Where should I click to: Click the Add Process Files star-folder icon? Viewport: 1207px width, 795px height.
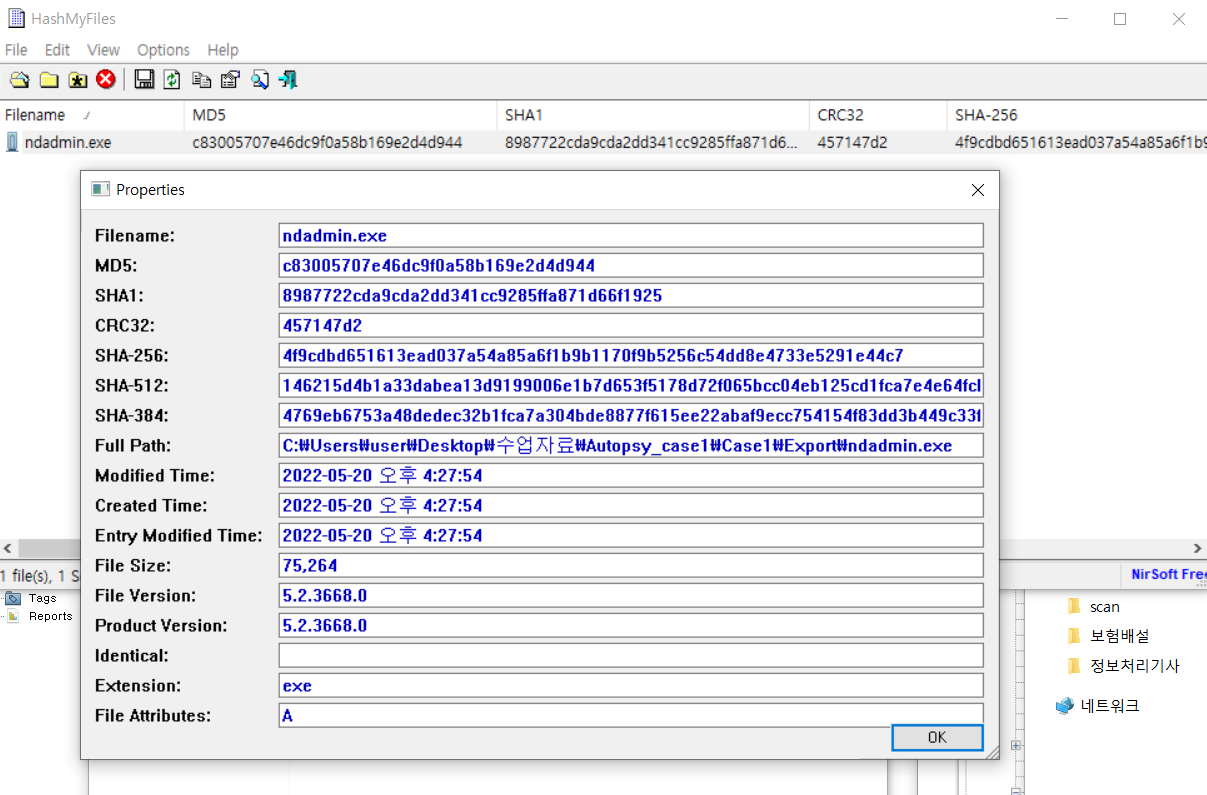77,80
